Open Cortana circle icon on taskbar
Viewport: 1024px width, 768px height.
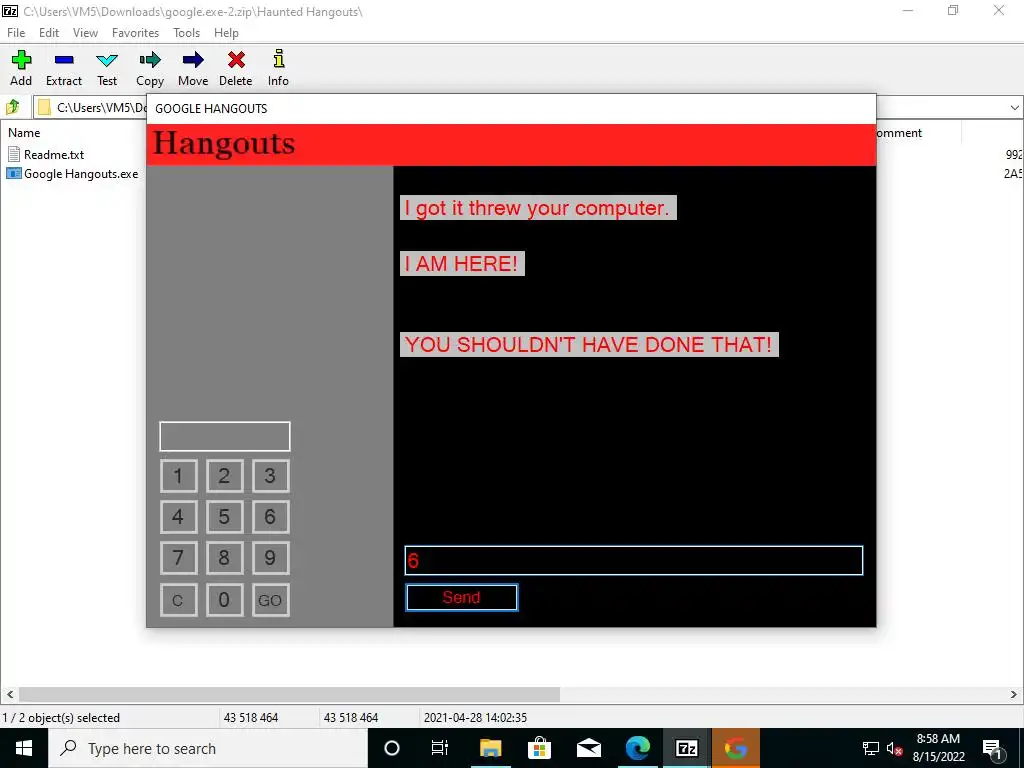point(392,748)
